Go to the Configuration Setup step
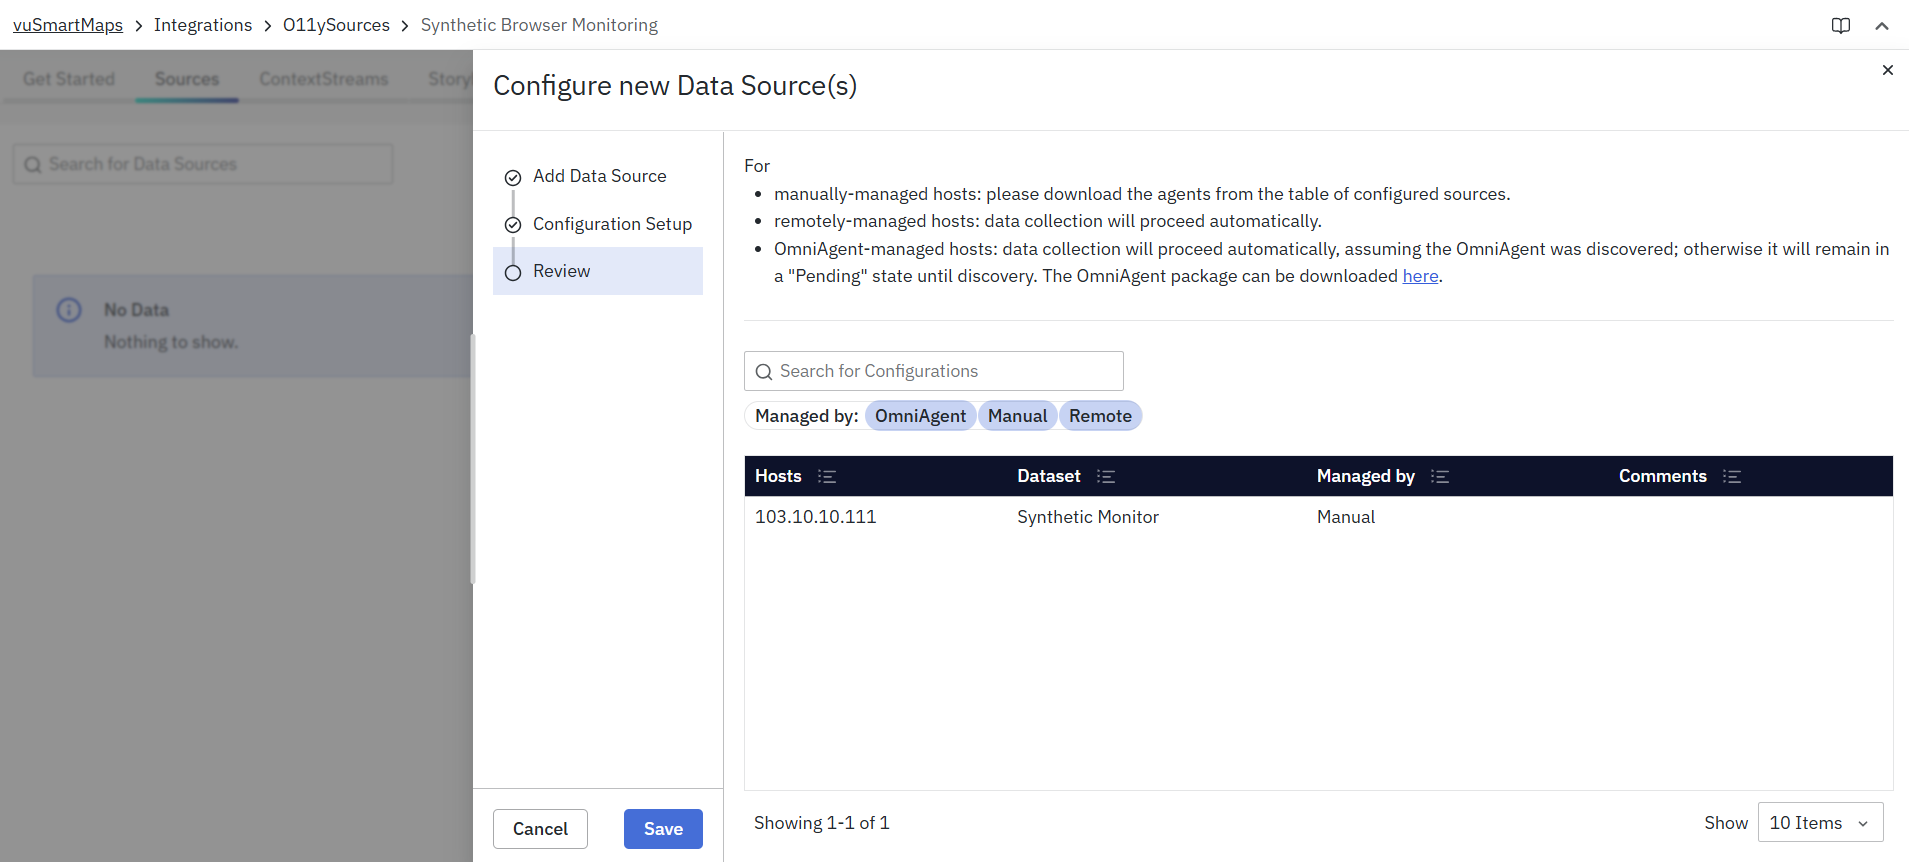The width and height of the screenshot is (1909, 862). [x=612, y=224]
